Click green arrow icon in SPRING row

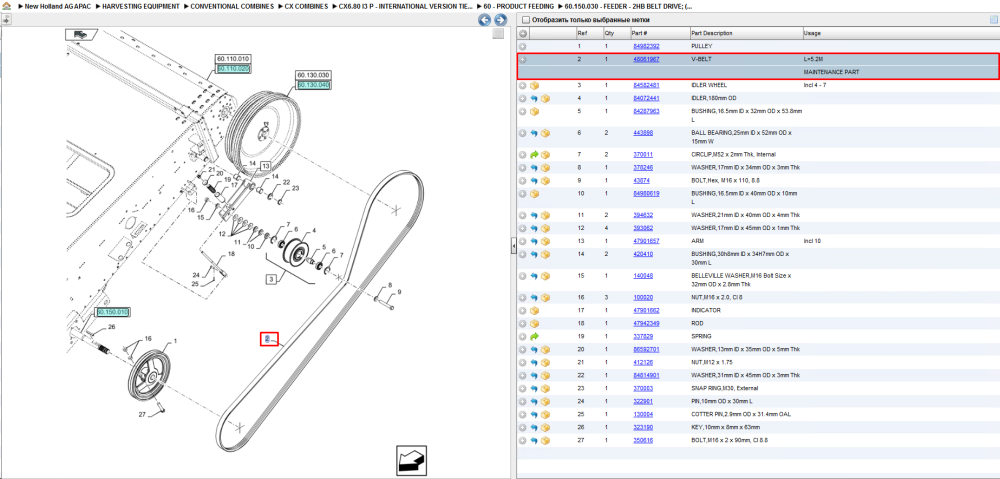coord(534,336)
